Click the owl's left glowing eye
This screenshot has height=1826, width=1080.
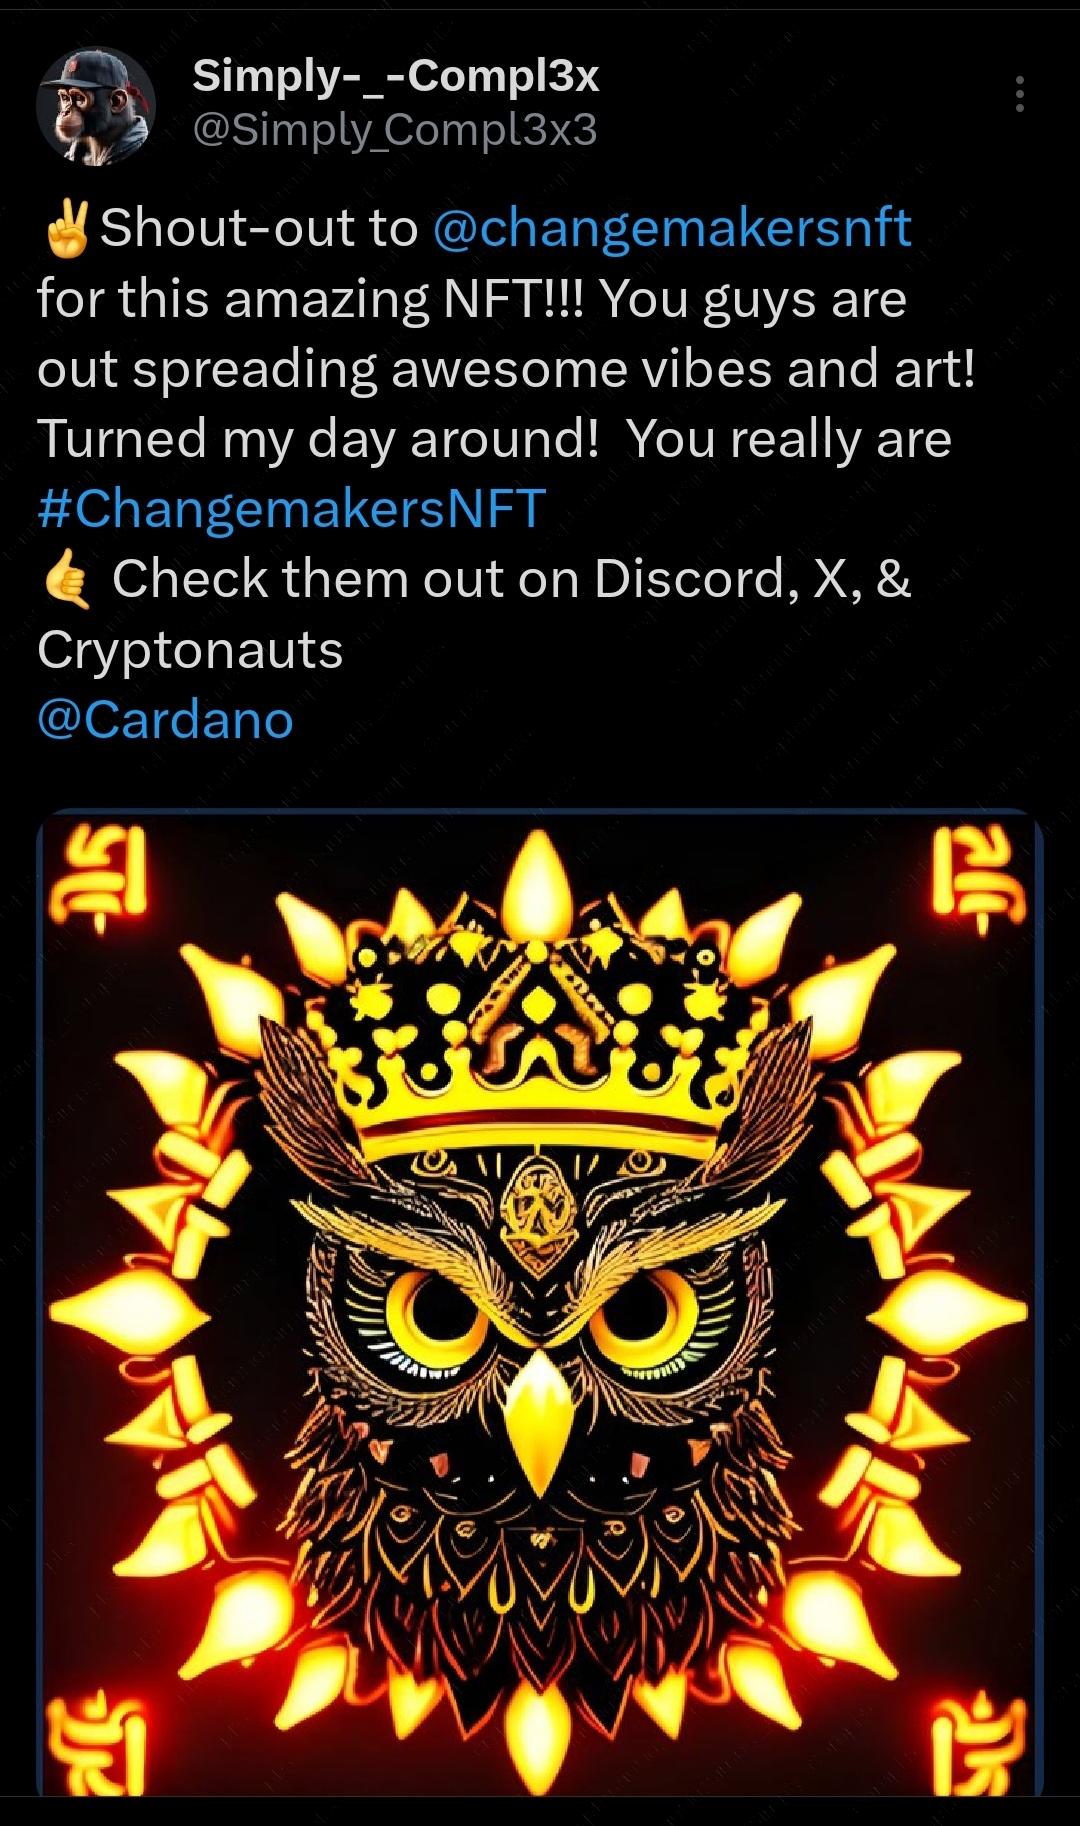coord(432,1305)
